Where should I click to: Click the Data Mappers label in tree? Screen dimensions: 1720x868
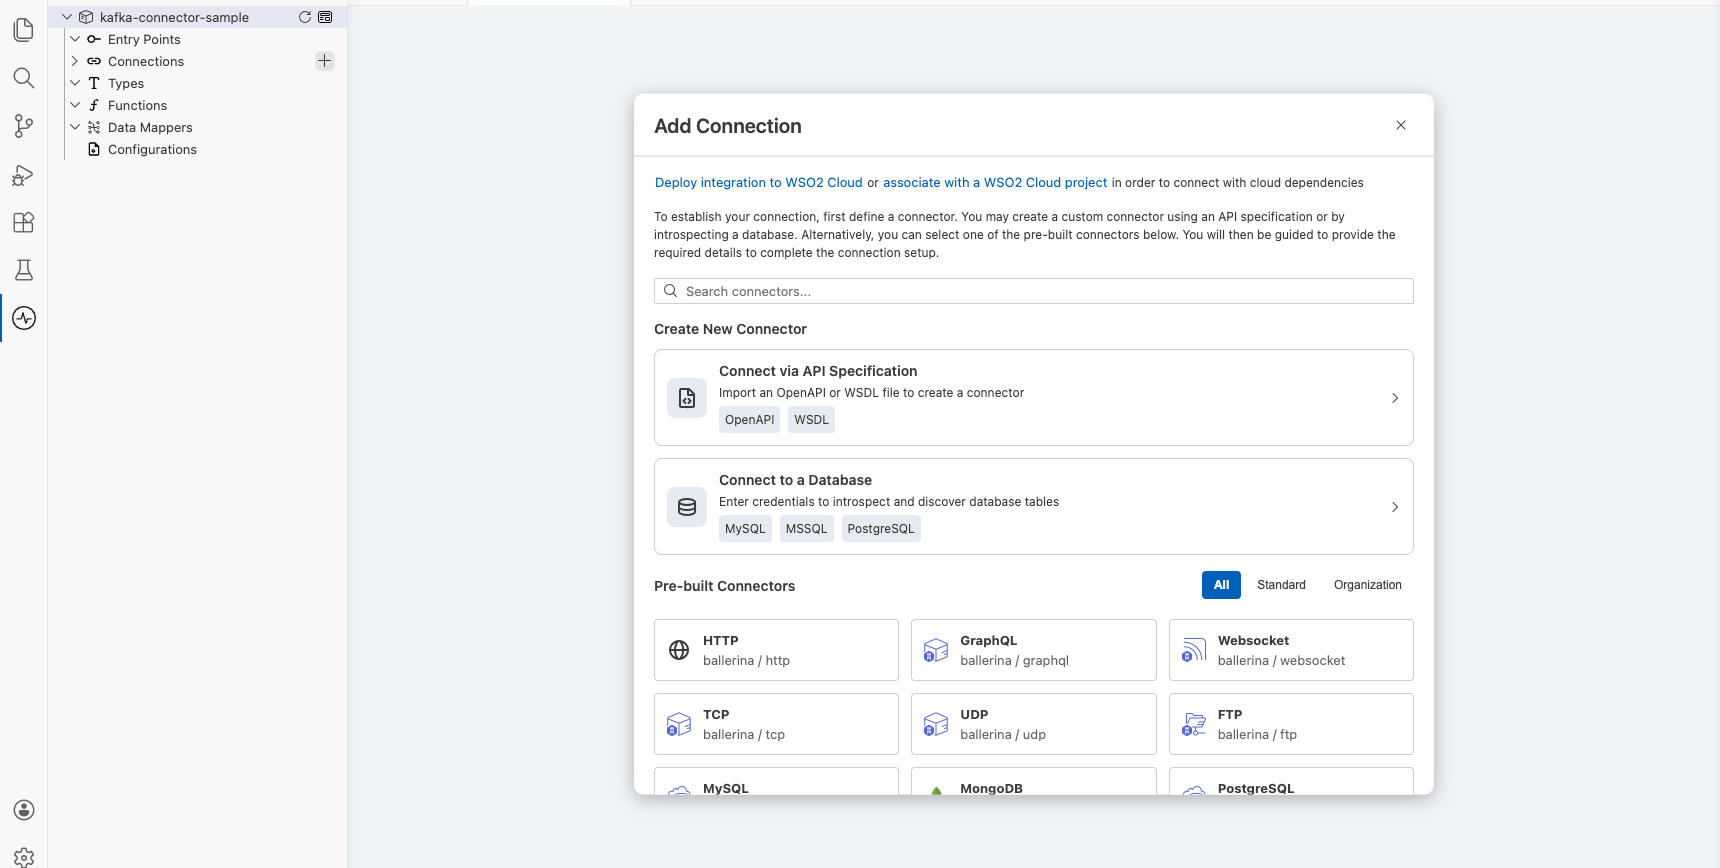[150, 127]
